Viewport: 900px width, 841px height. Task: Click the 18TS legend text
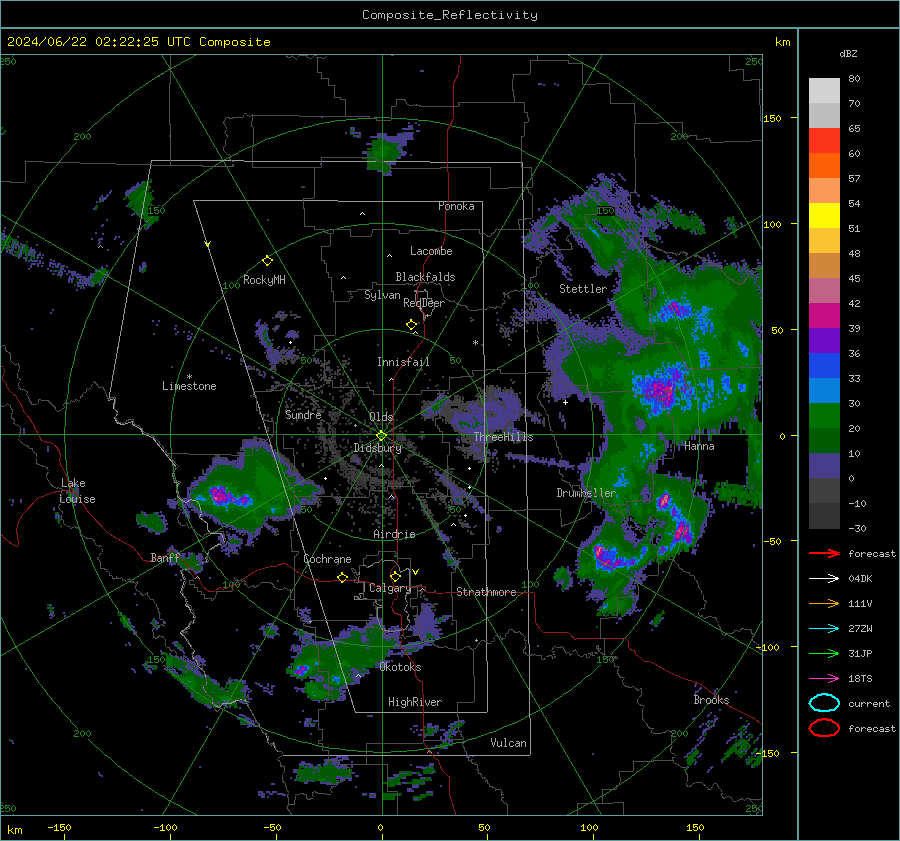tap(860, 679)
